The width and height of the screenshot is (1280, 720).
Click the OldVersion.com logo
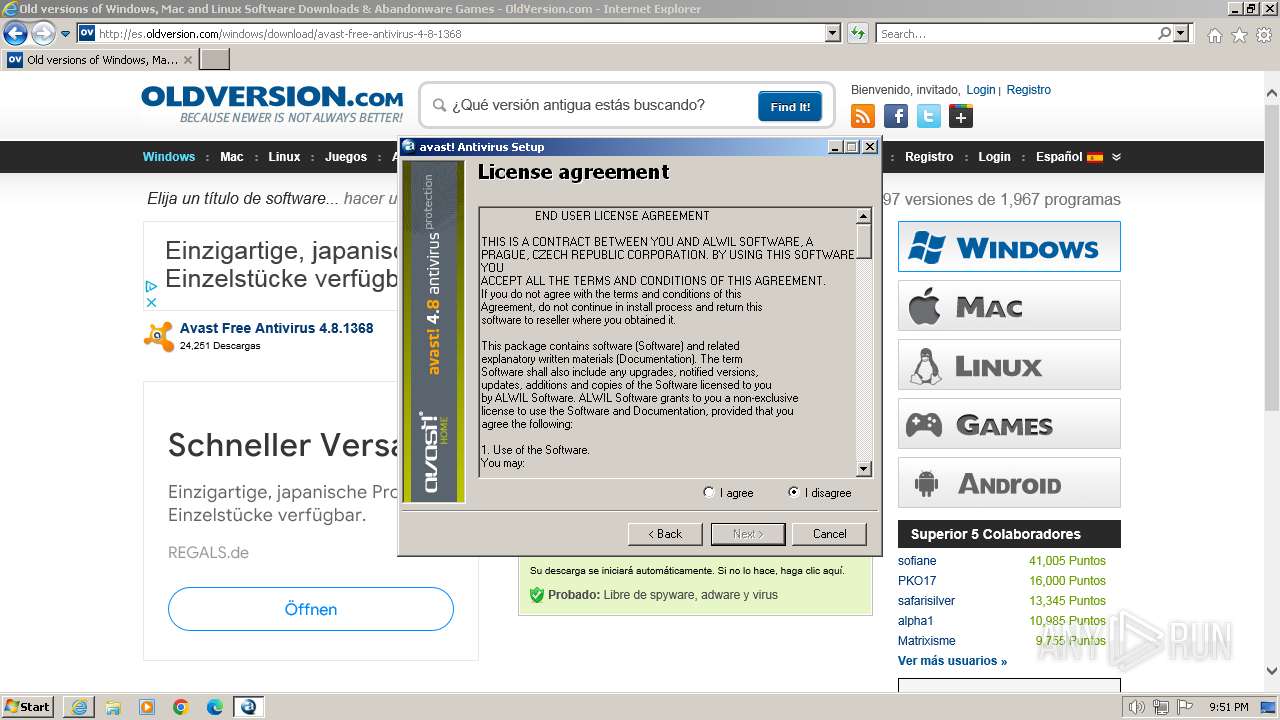(x=272, y=104)
